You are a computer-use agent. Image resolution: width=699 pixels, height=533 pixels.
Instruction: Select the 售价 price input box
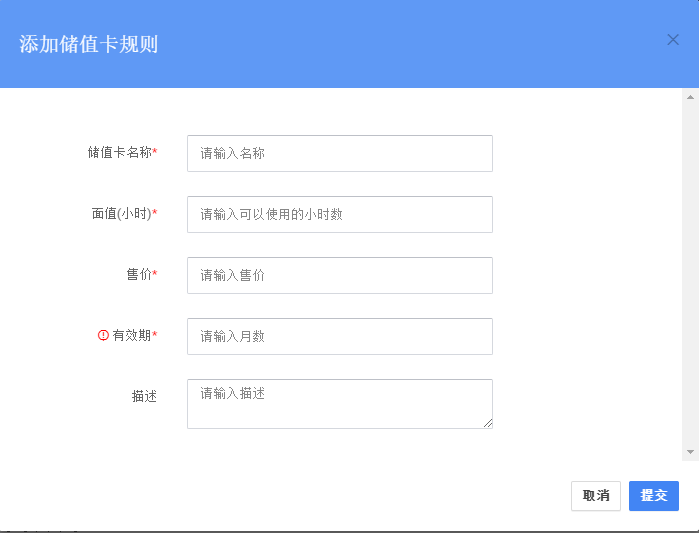340,275
